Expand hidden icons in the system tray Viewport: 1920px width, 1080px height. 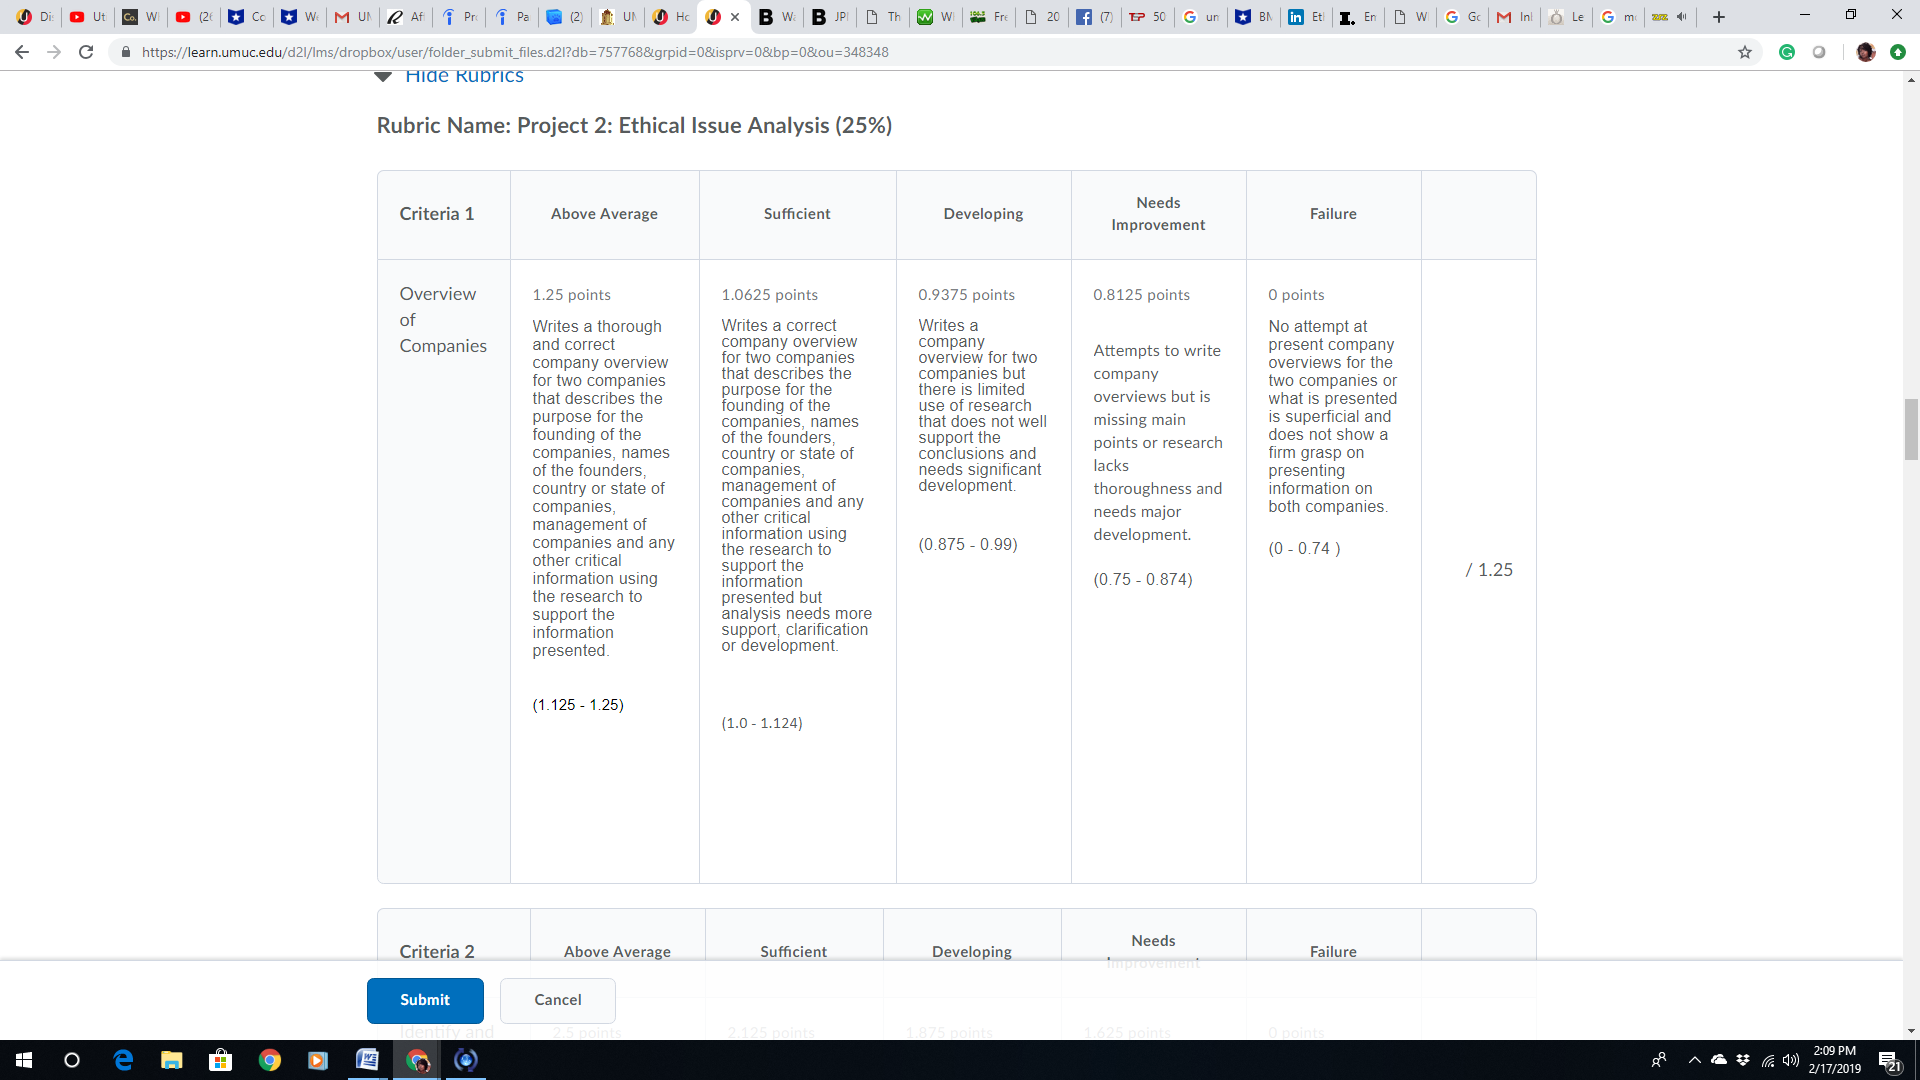1694,1061
